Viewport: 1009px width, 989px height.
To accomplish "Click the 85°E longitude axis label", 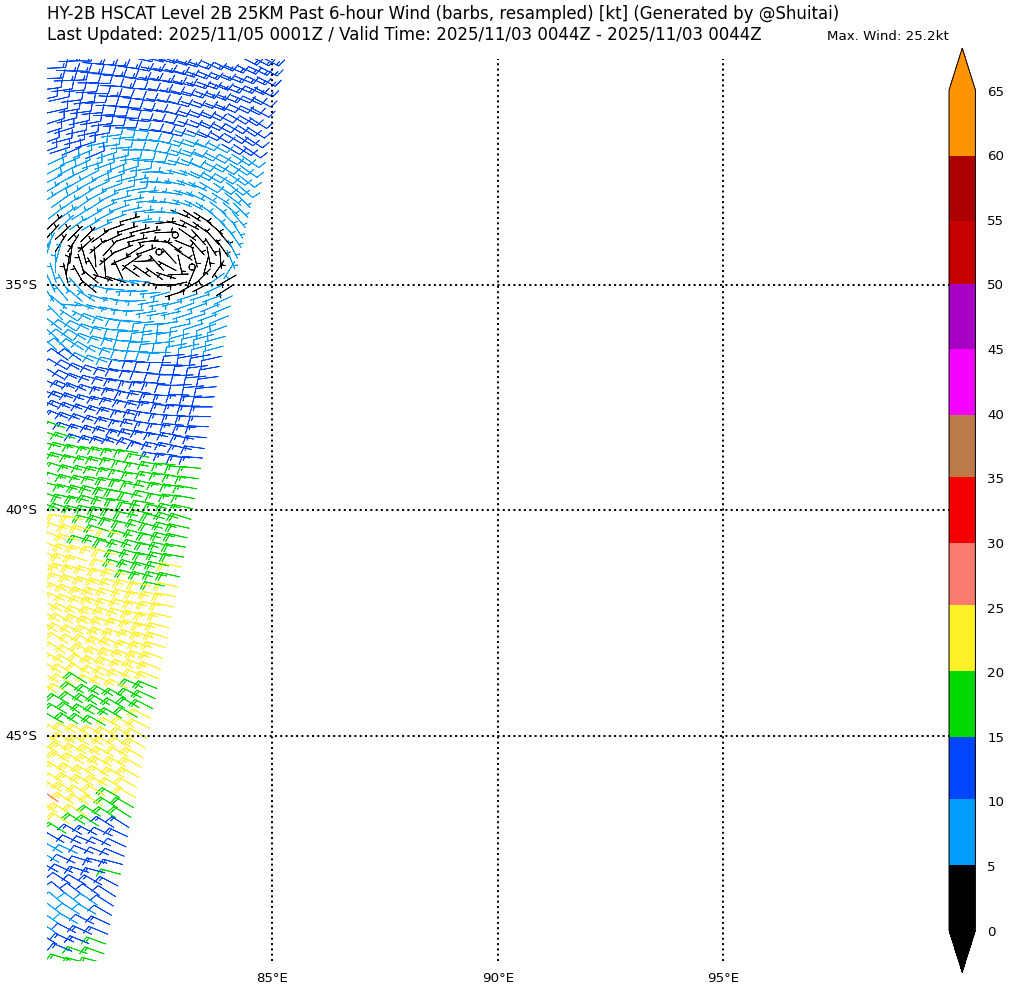I will click(272, 977).
